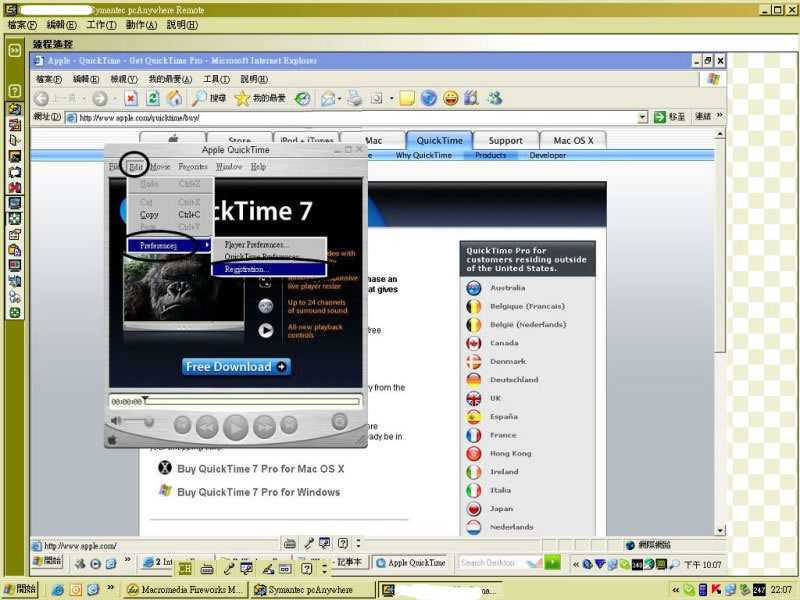Click the QuickTime play button

tap(235, 427)
